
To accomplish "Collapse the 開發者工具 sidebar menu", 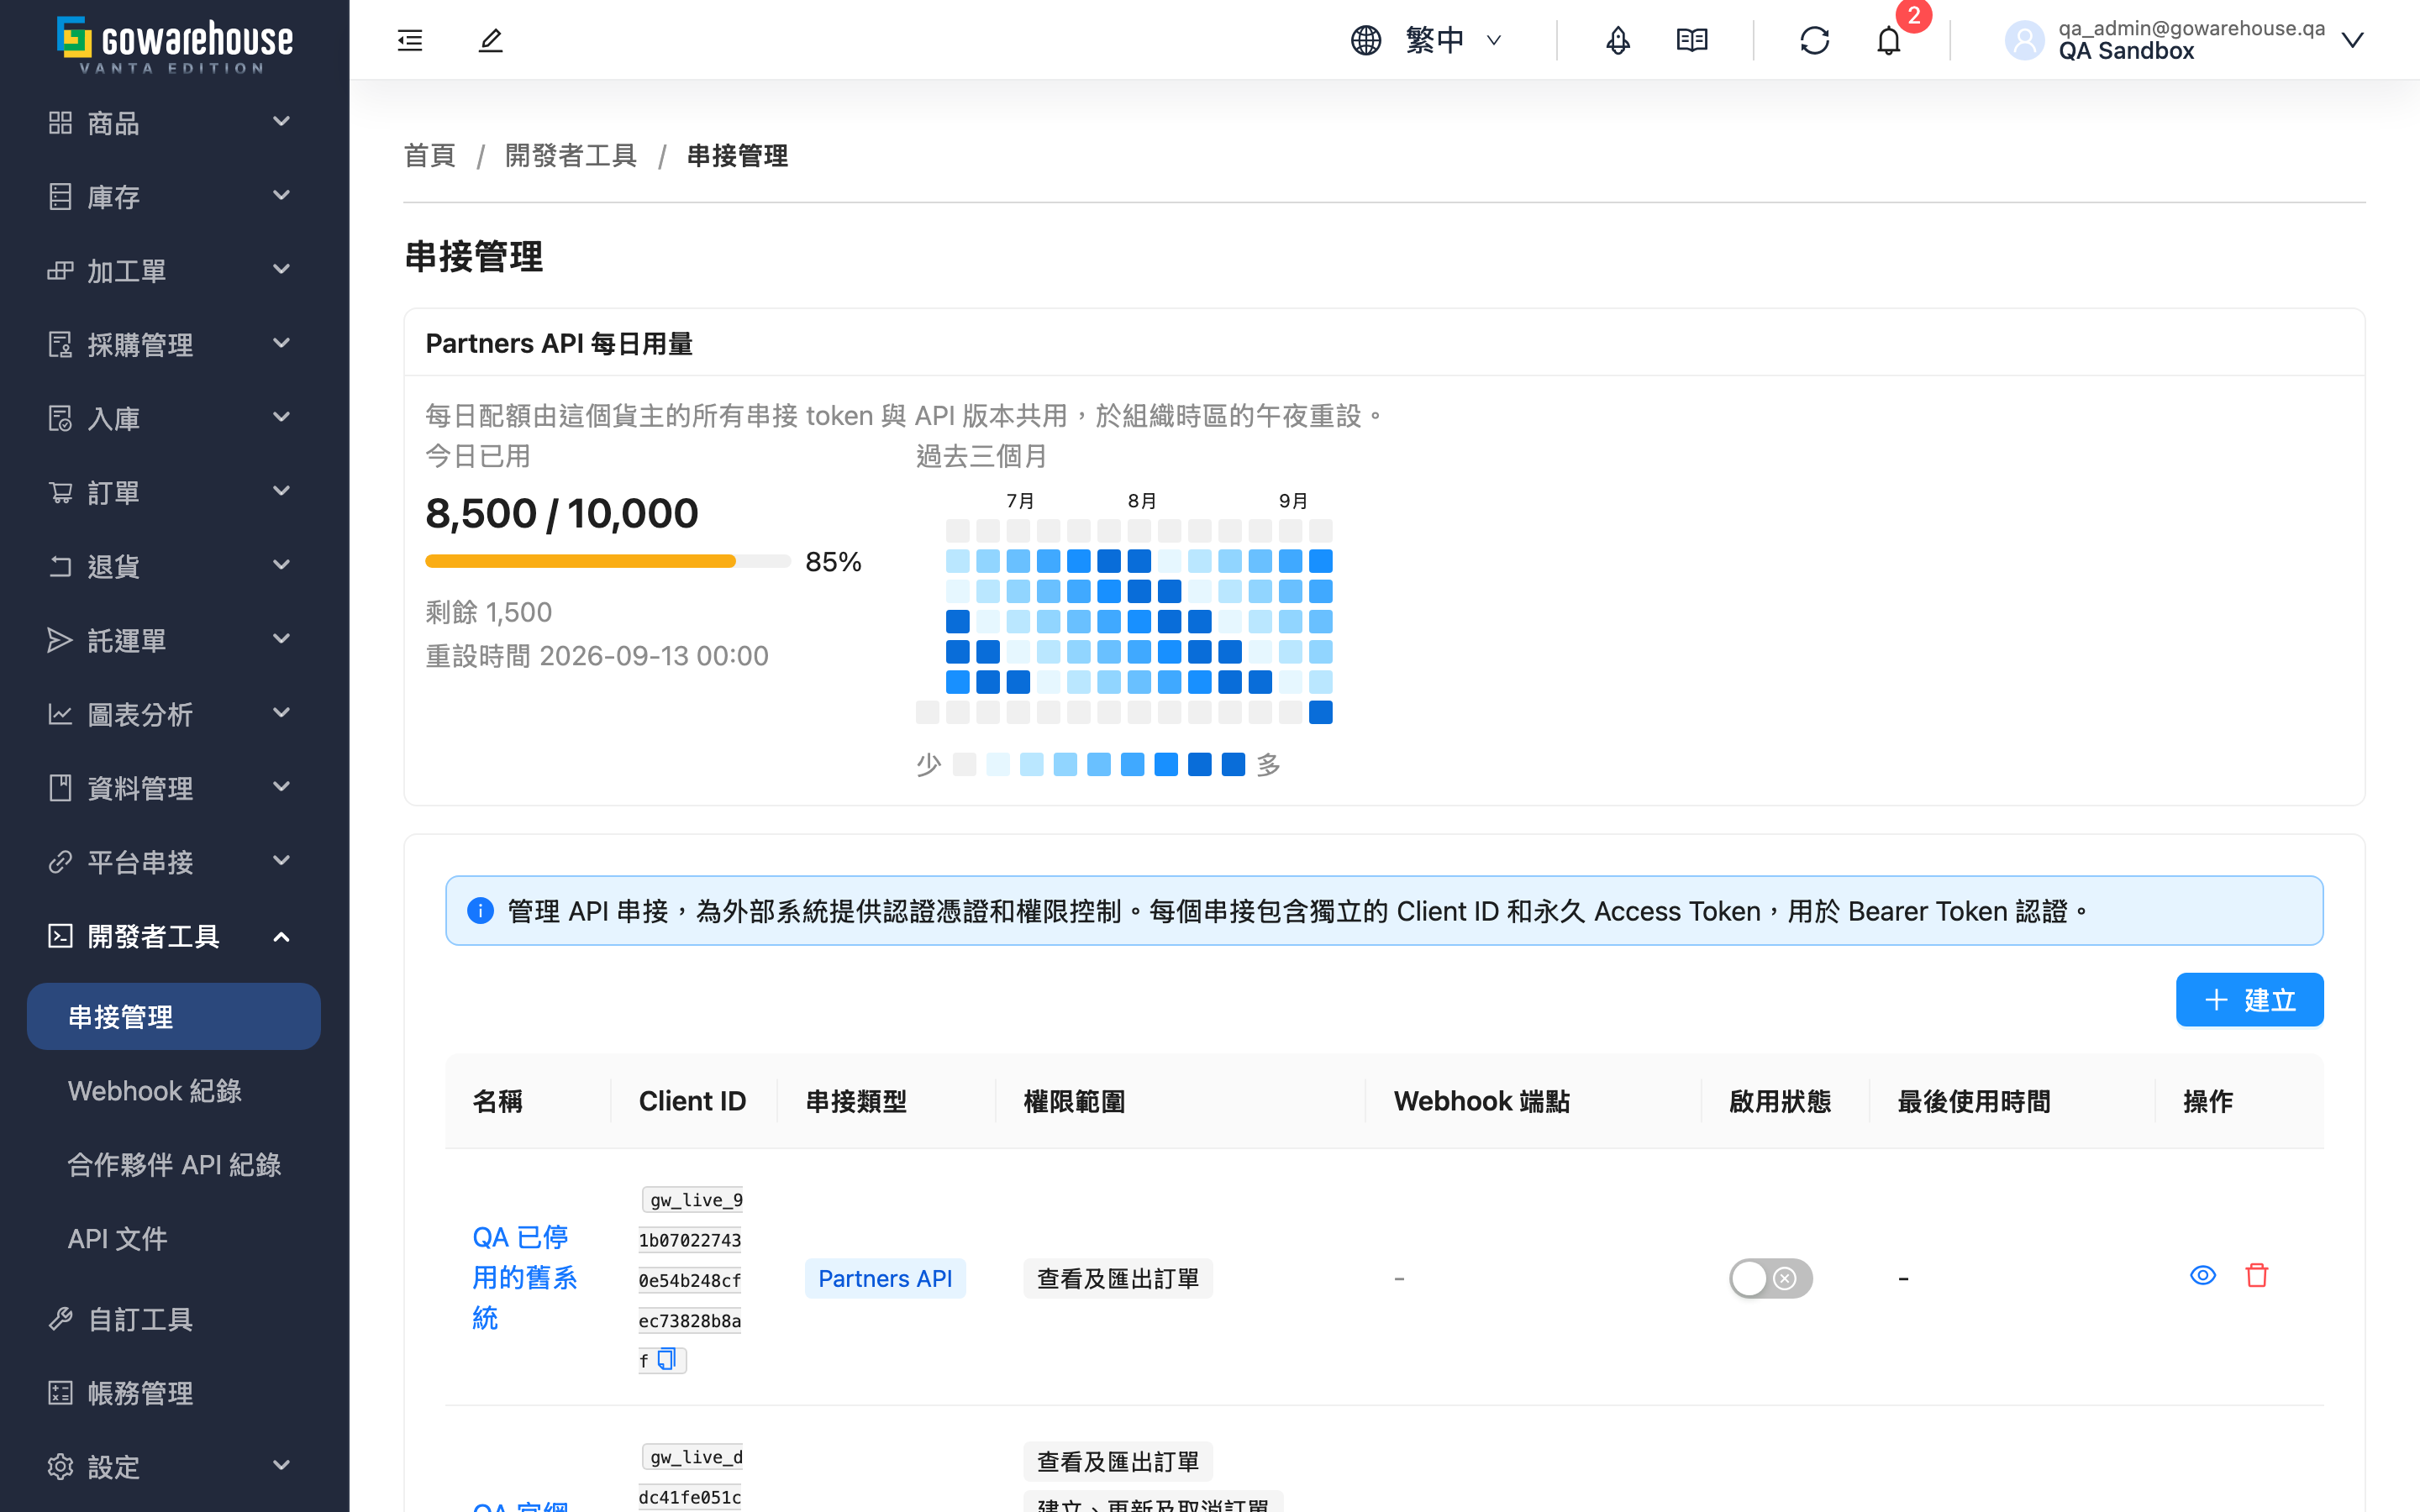I will pyautogui.click(x=174, y=936).
